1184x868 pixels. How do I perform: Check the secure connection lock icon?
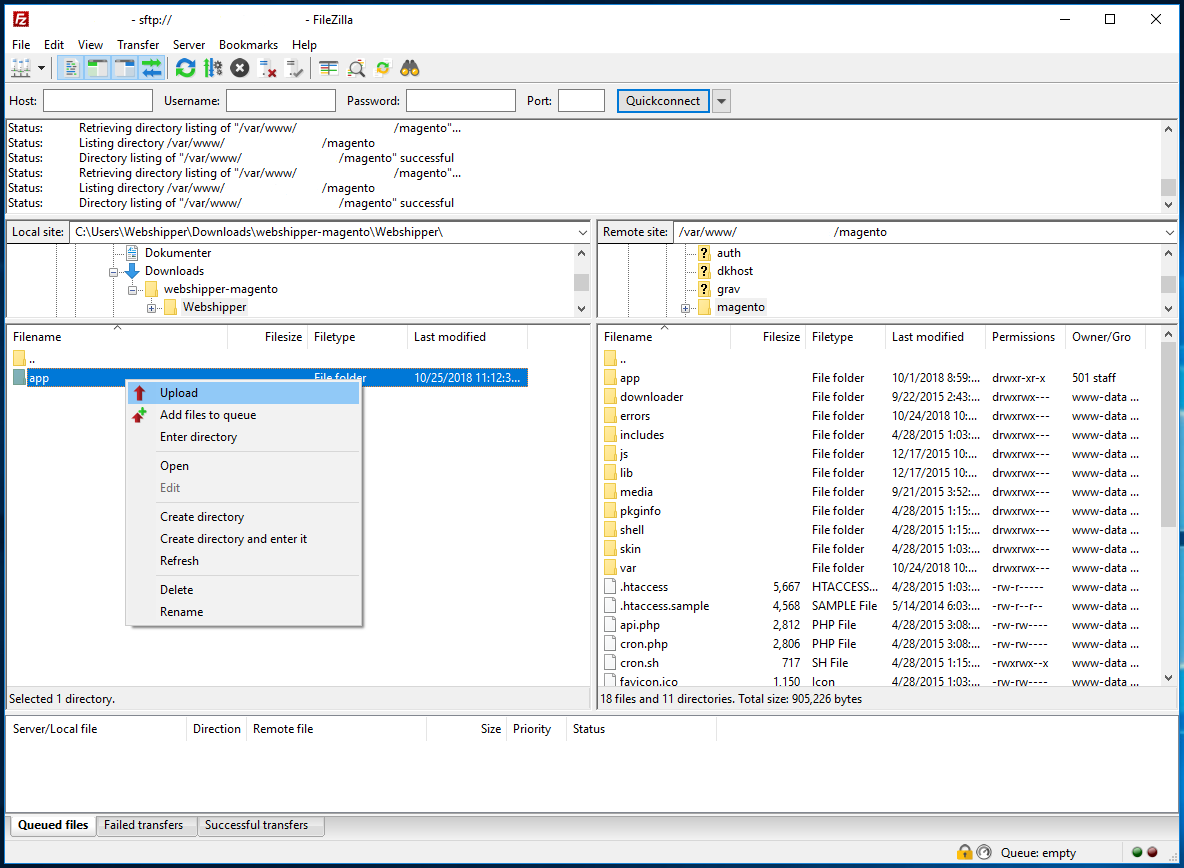pyautogui.click(x=964, y=852)
